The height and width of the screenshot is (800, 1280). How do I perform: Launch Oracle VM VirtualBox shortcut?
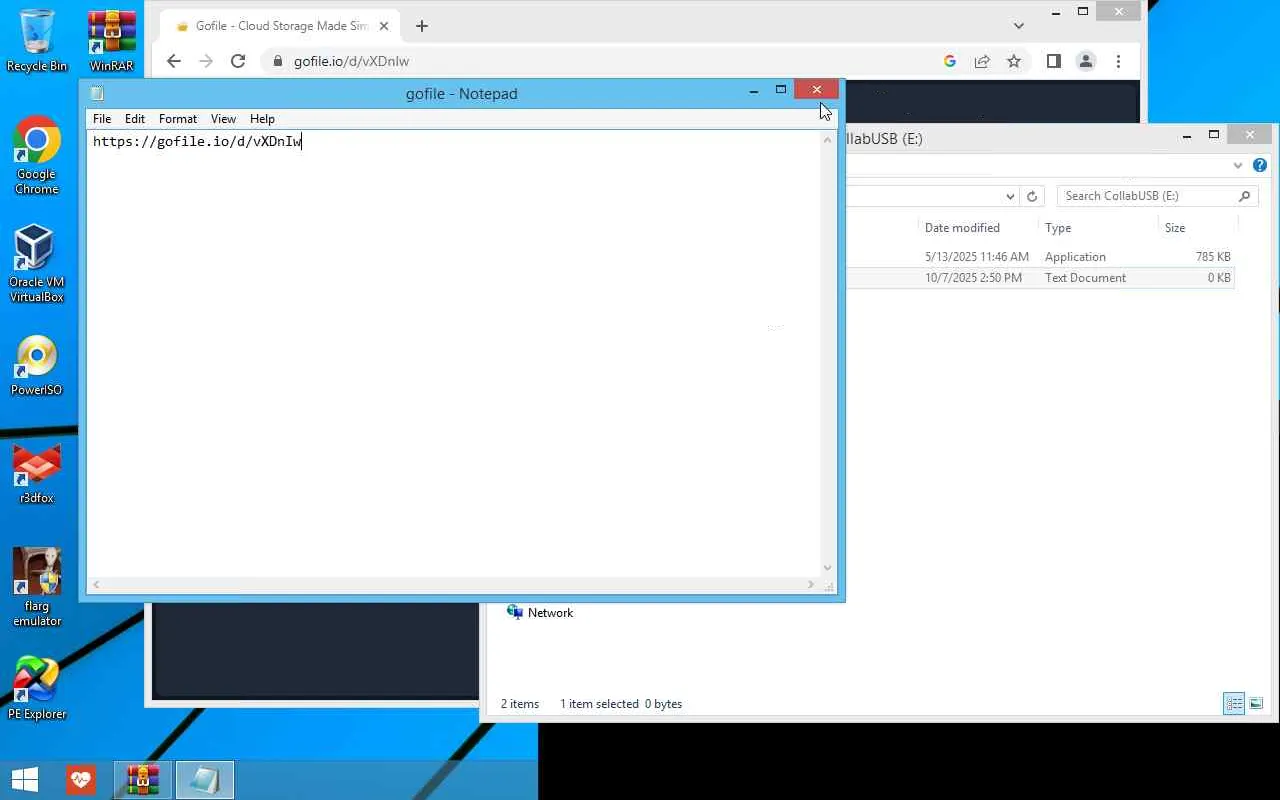point(37,263)
